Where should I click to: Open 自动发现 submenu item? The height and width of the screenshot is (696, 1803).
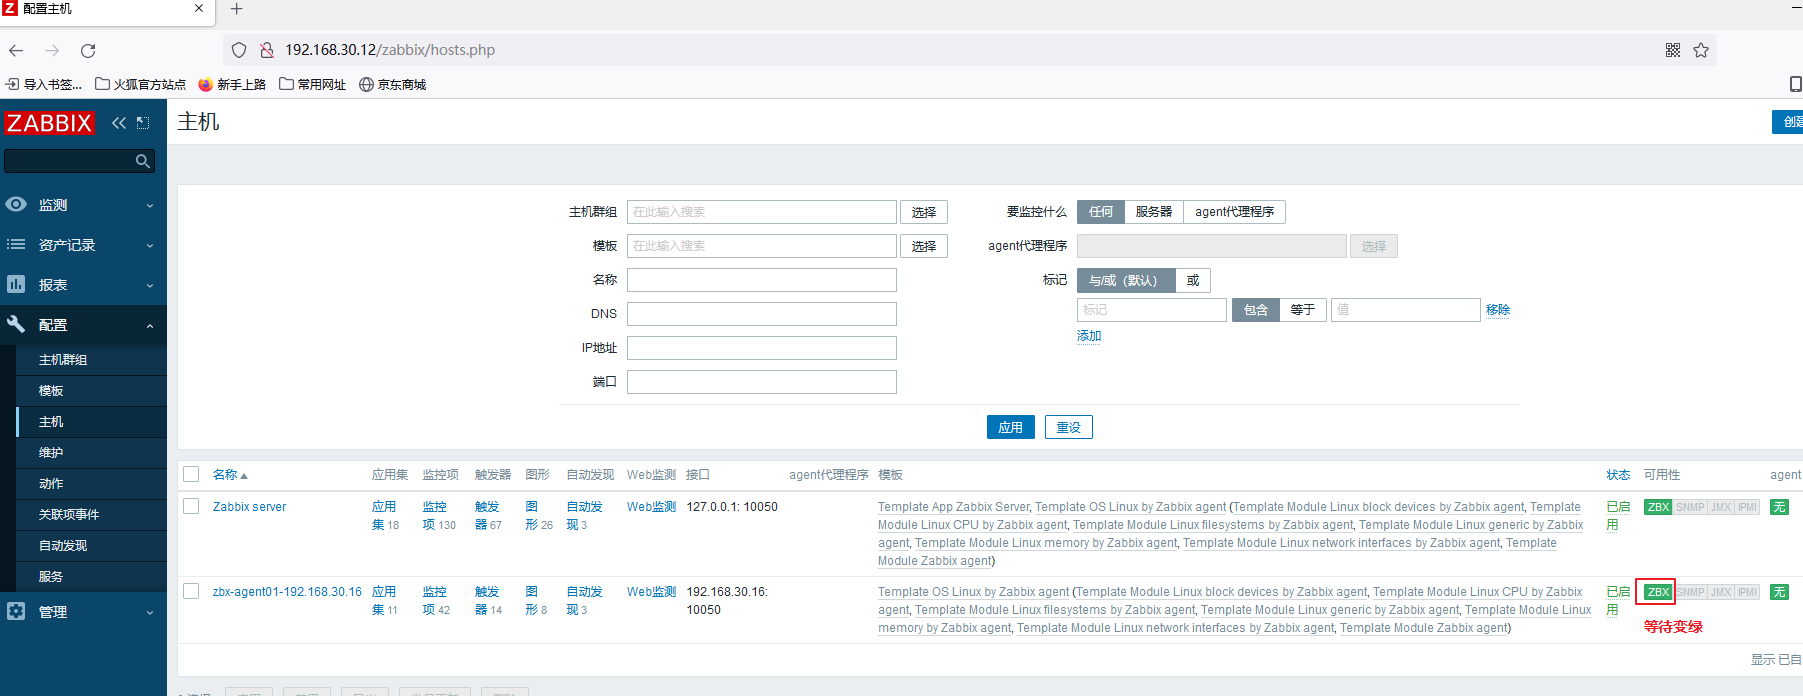(91, 546)
